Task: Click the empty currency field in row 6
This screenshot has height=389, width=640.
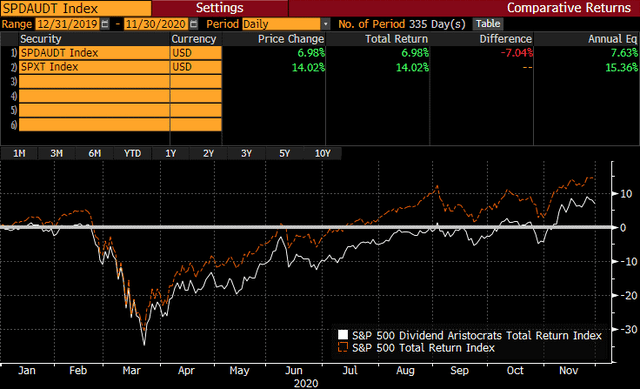Action: tap(196, 124)
